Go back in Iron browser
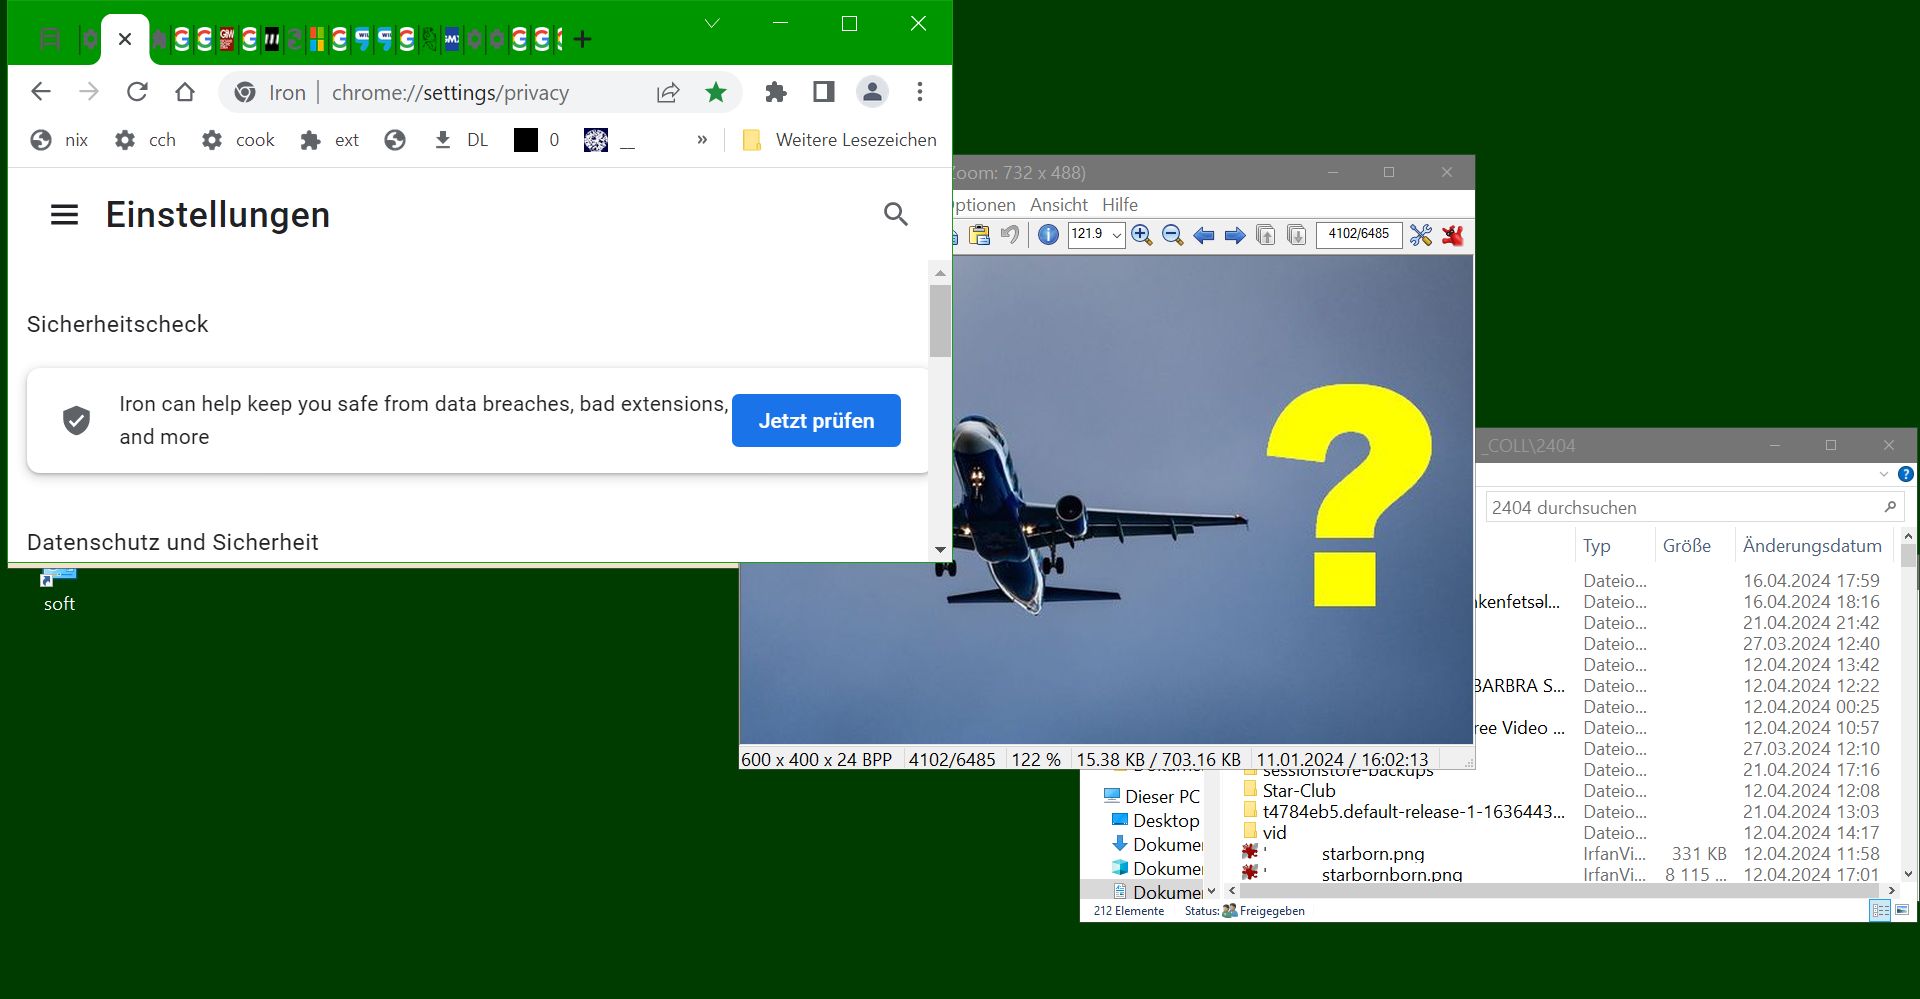The height and width of the screenshot is (999, 1920). (41, 92)
